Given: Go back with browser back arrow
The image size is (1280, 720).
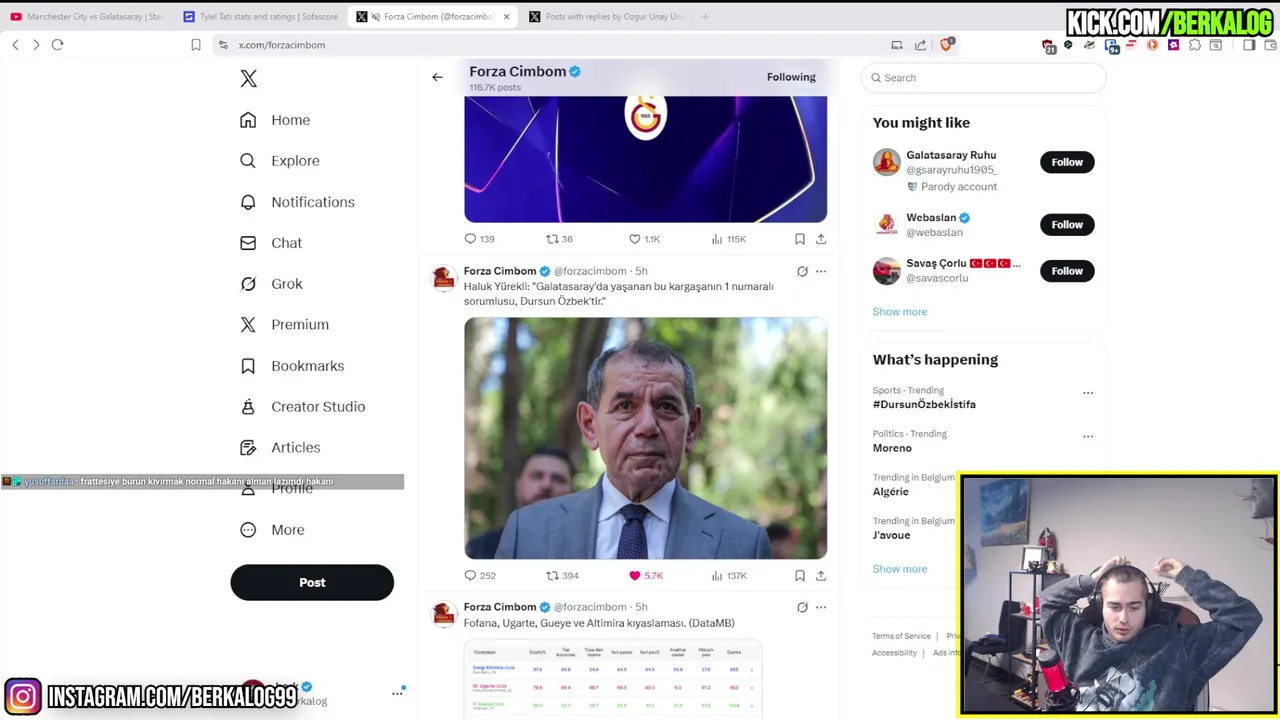Looking at the screenshot, I should pyautogui.click(x=15, y=45).
